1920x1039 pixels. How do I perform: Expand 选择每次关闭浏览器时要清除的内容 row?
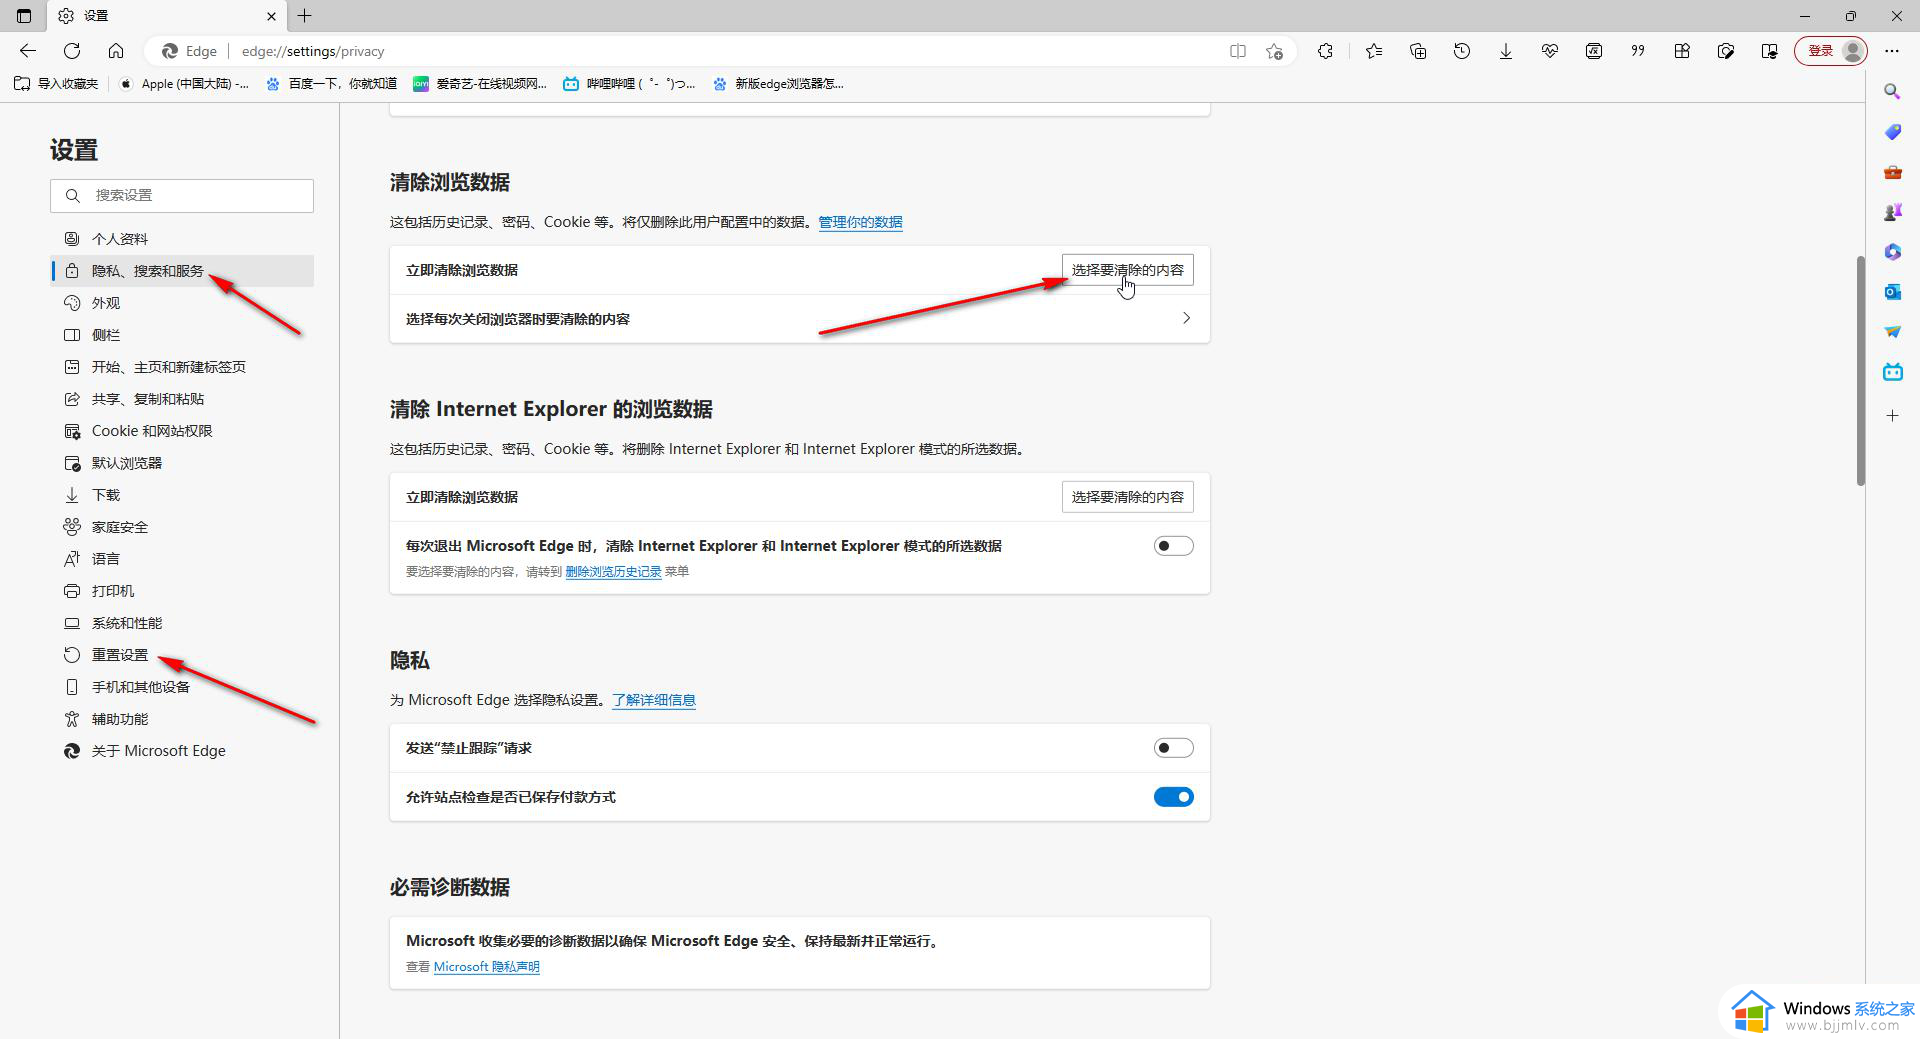point(799,319)
